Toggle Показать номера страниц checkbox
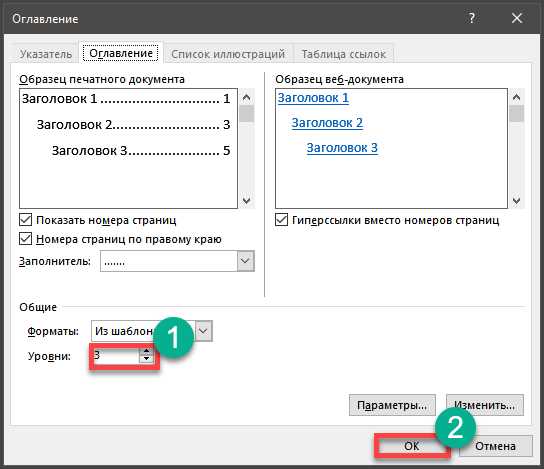544x469 pixels. point(26,220)
